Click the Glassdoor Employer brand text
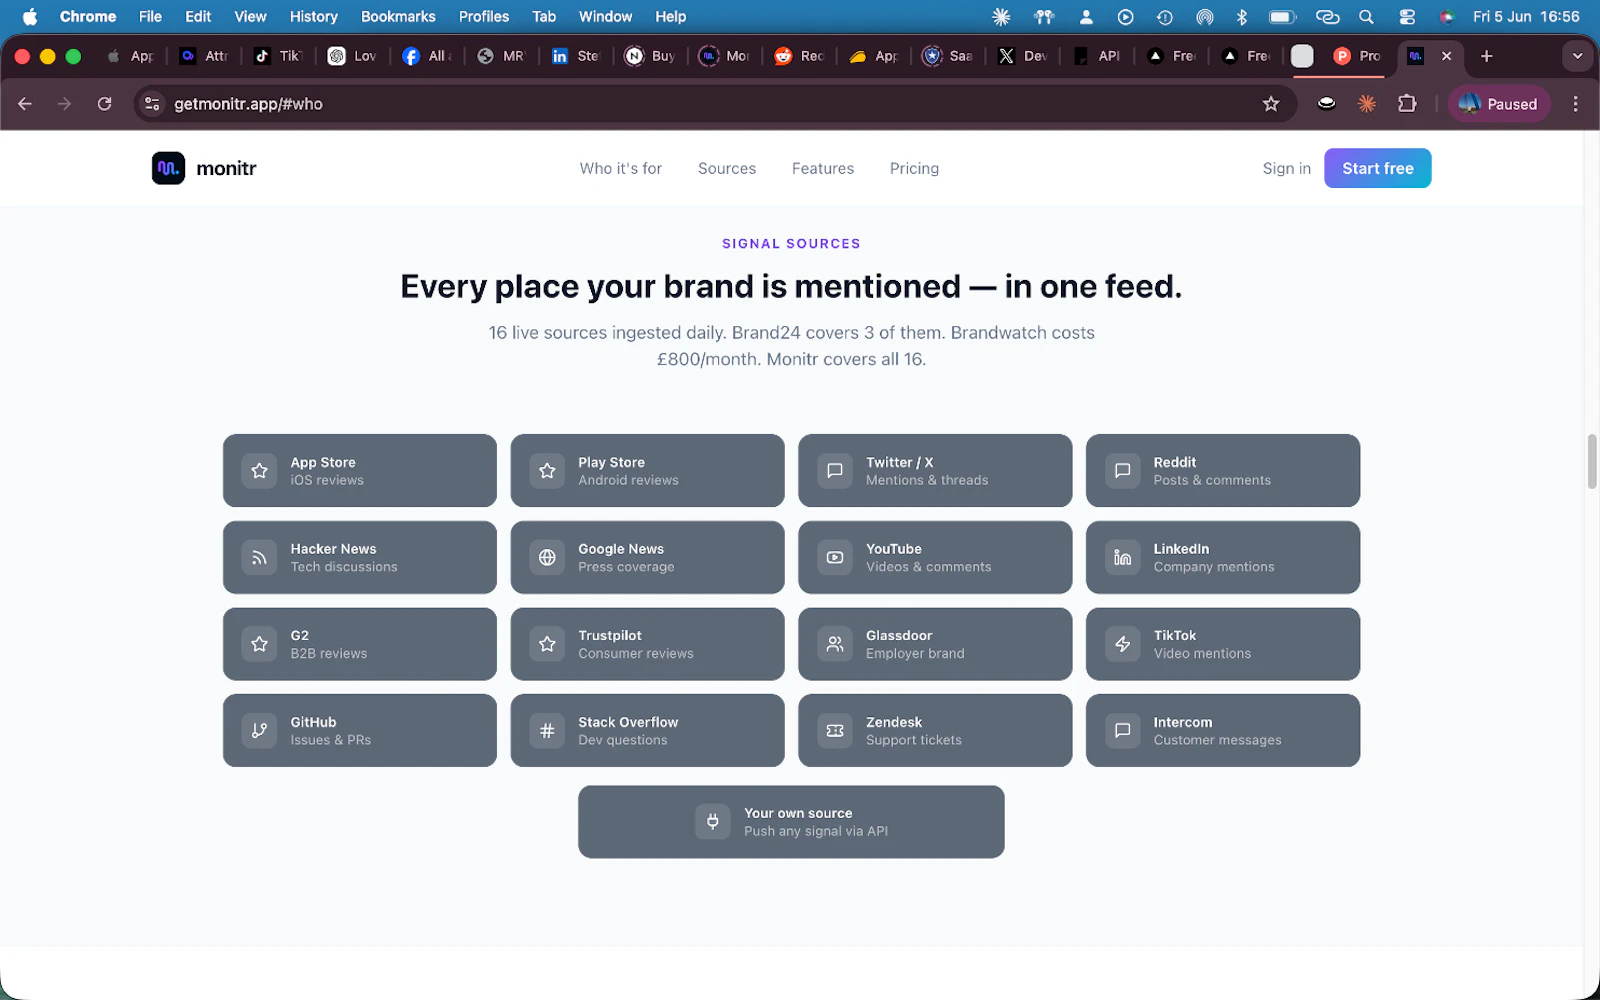Viewport: 1600px width, 1001px height. [915, 654]
